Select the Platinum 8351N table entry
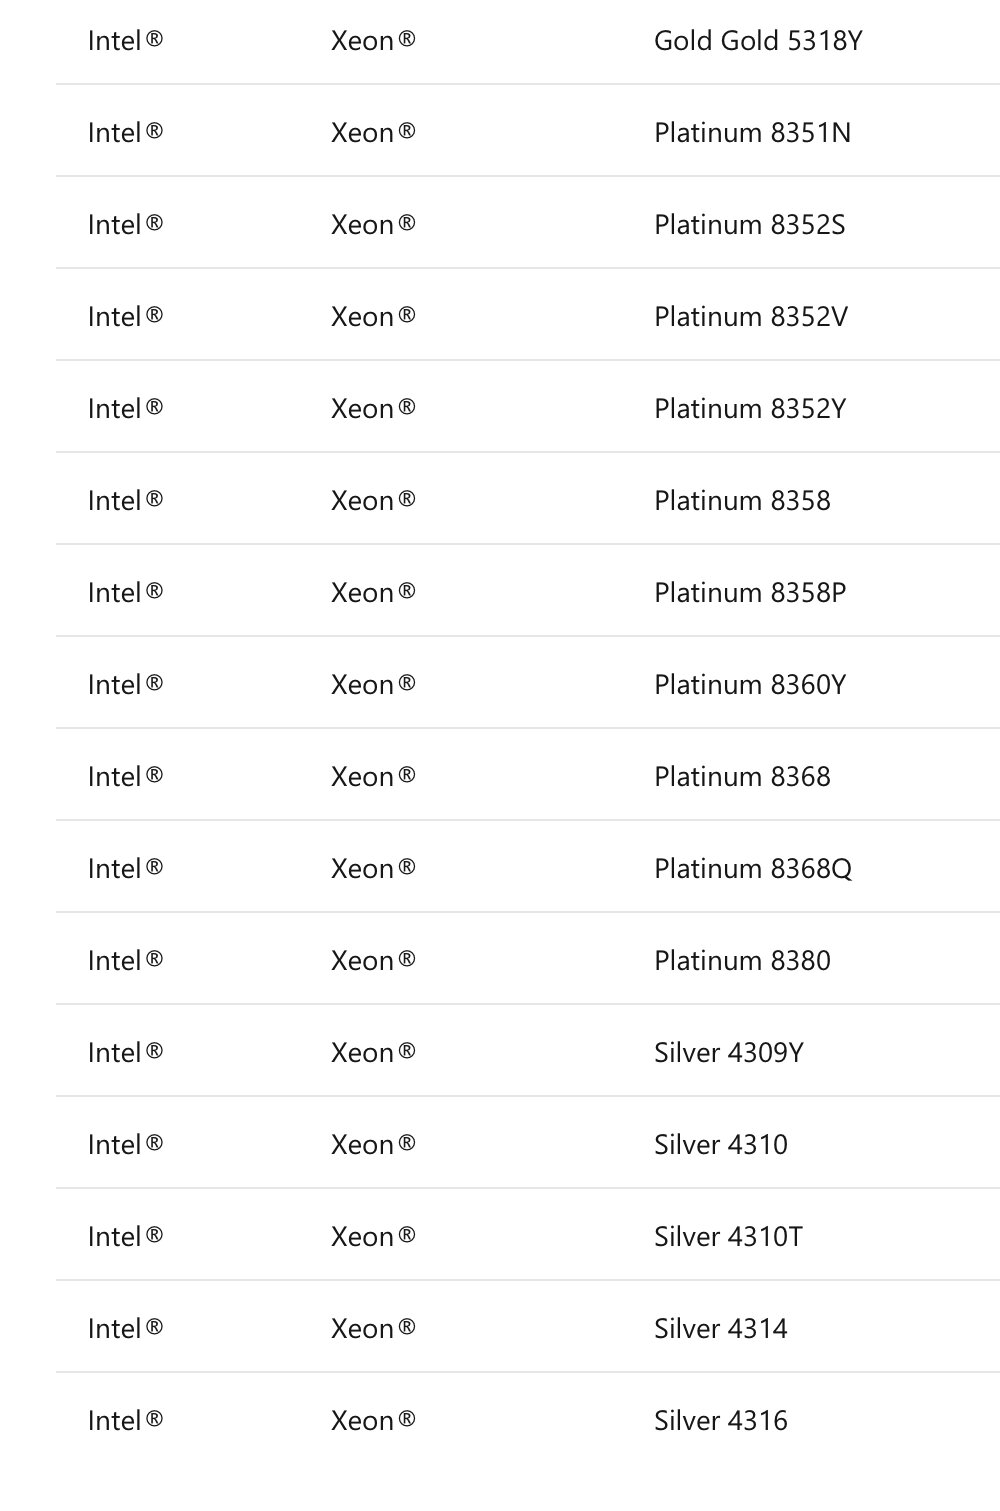The image size is (1000, 1511). (x=752, y=133)
